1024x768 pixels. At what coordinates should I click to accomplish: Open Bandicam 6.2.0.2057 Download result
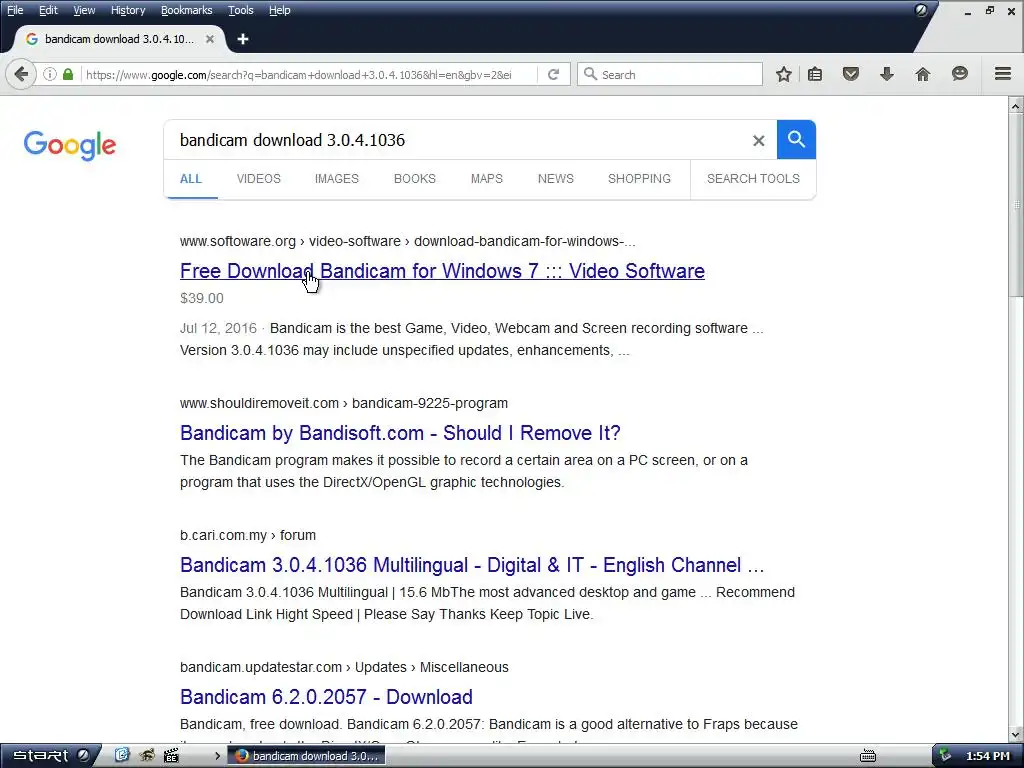coord(326,697)
